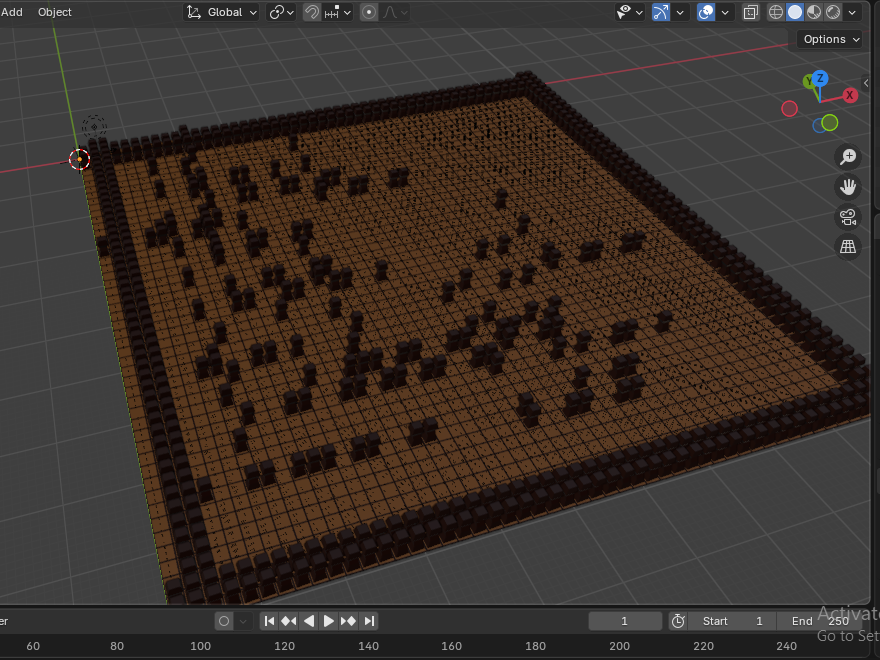
Task: Click frame 100 on the timeline ruler
Action: coord(200,646)
